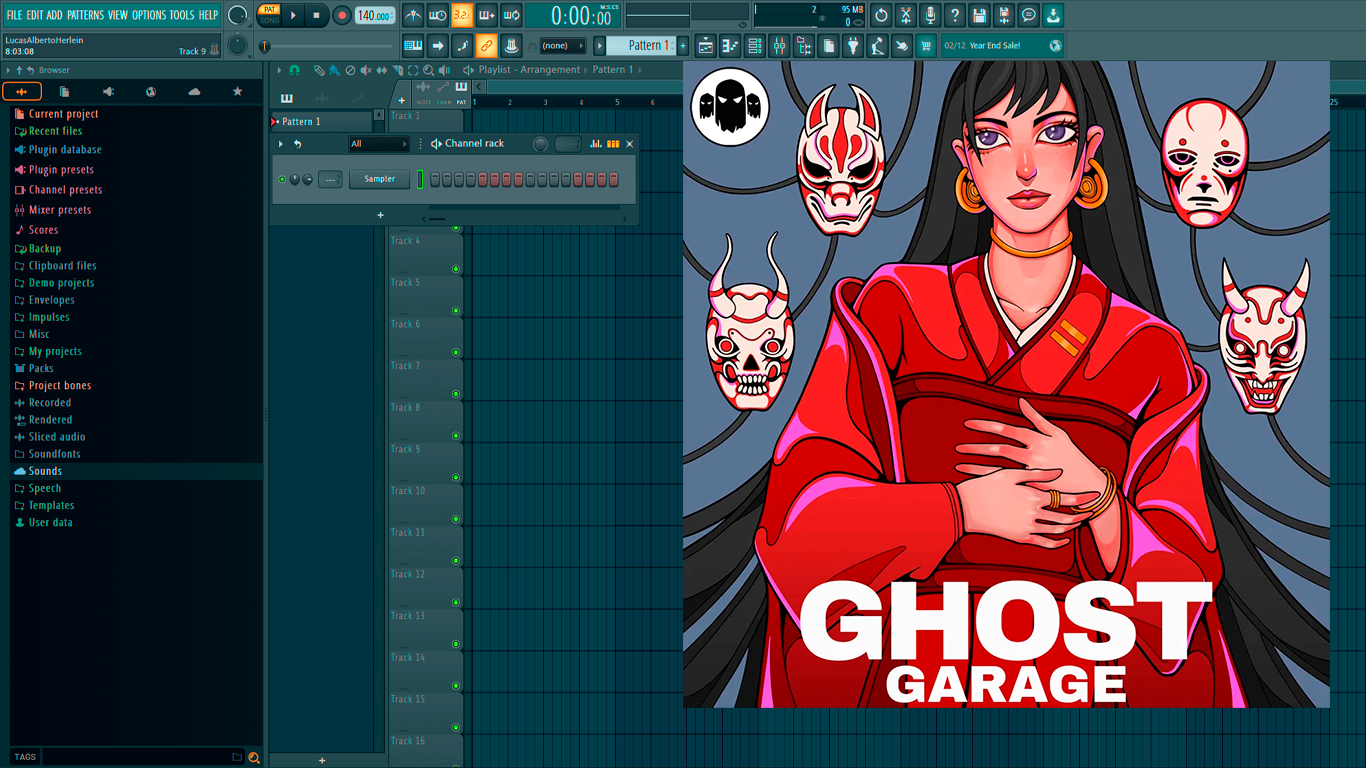Click the record button
The width and height of the screenshot is (1366, 768).
click(x=342, y=15)
